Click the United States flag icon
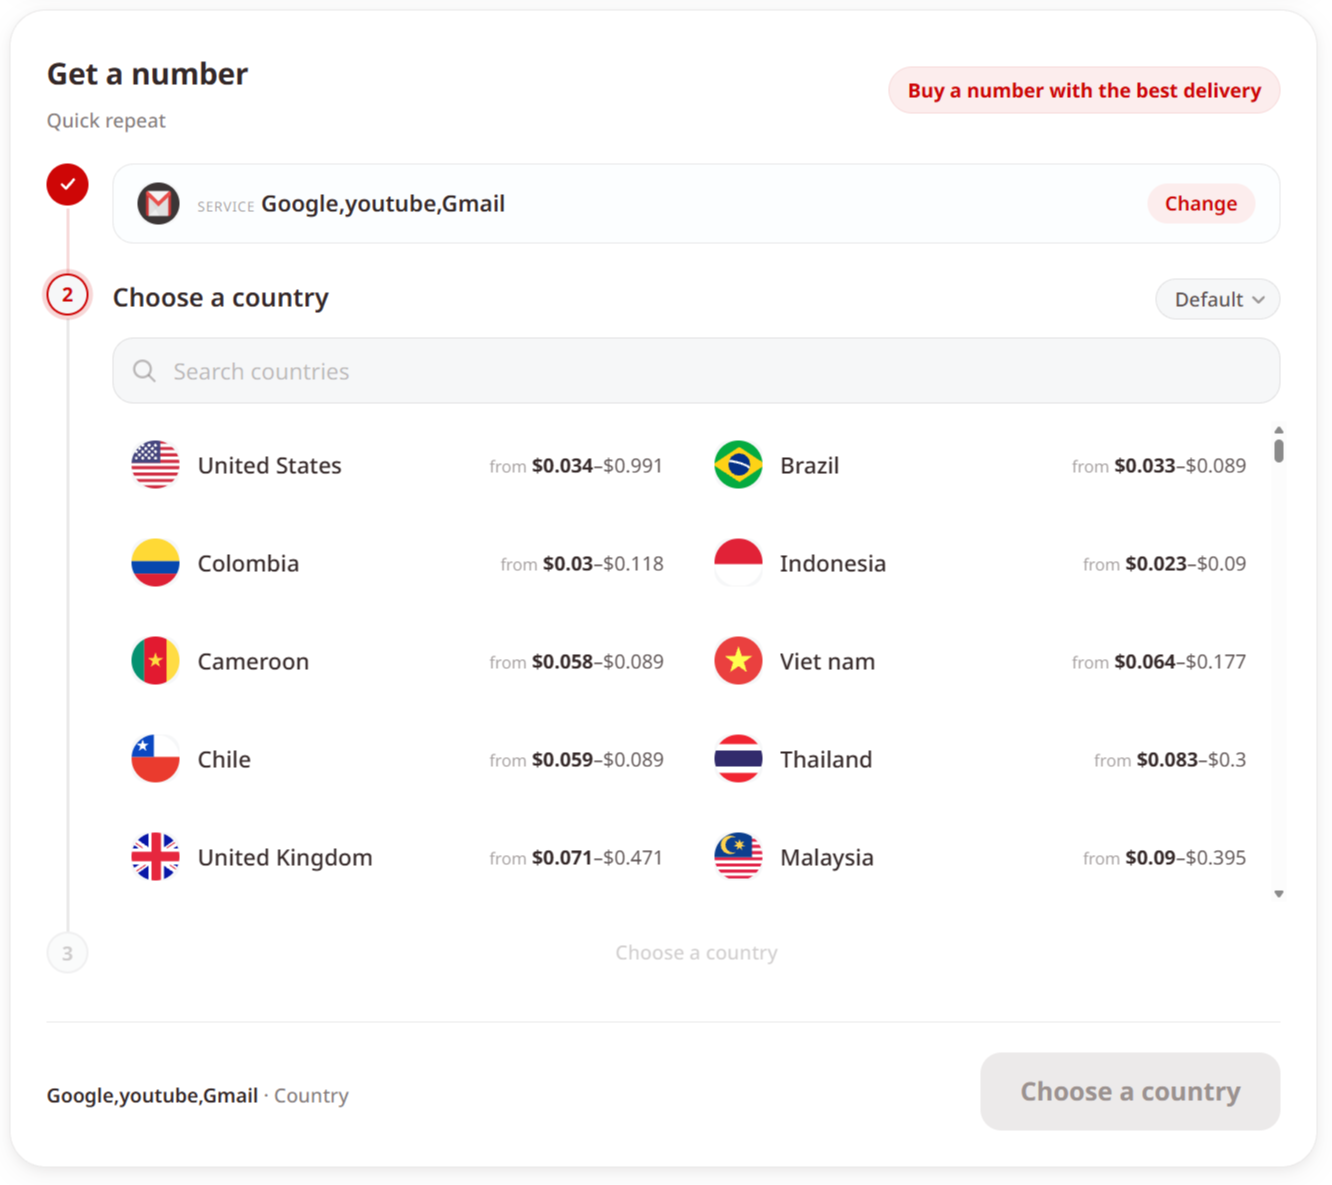The image size is (1332, 1185). pos(155,465)
